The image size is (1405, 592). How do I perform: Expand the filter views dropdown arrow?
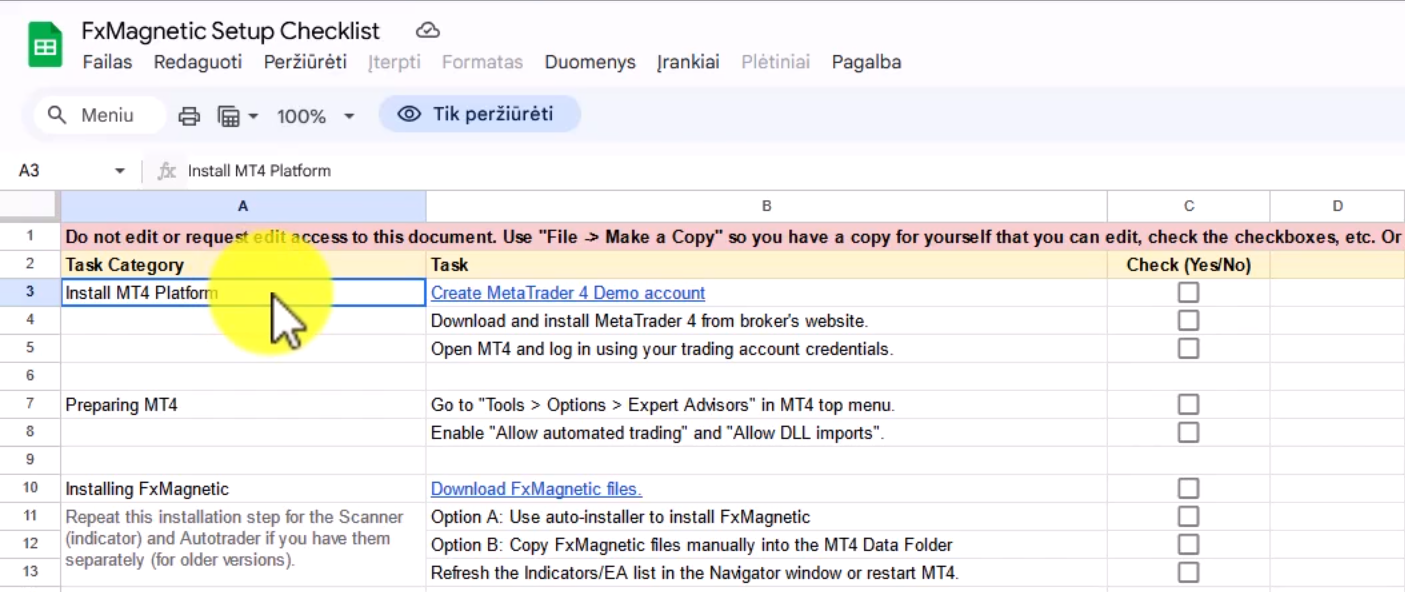coord(253,116)
